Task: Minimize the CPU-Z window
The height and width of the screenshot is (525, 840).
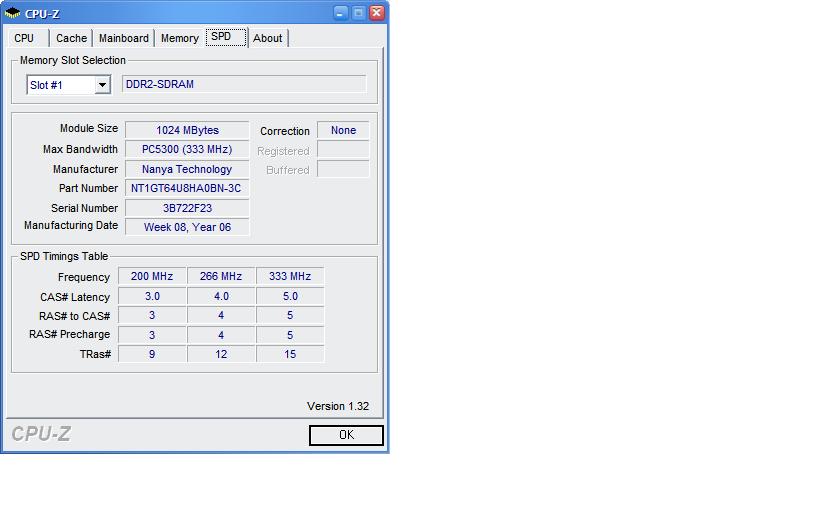Action: (x=340, y=12)
